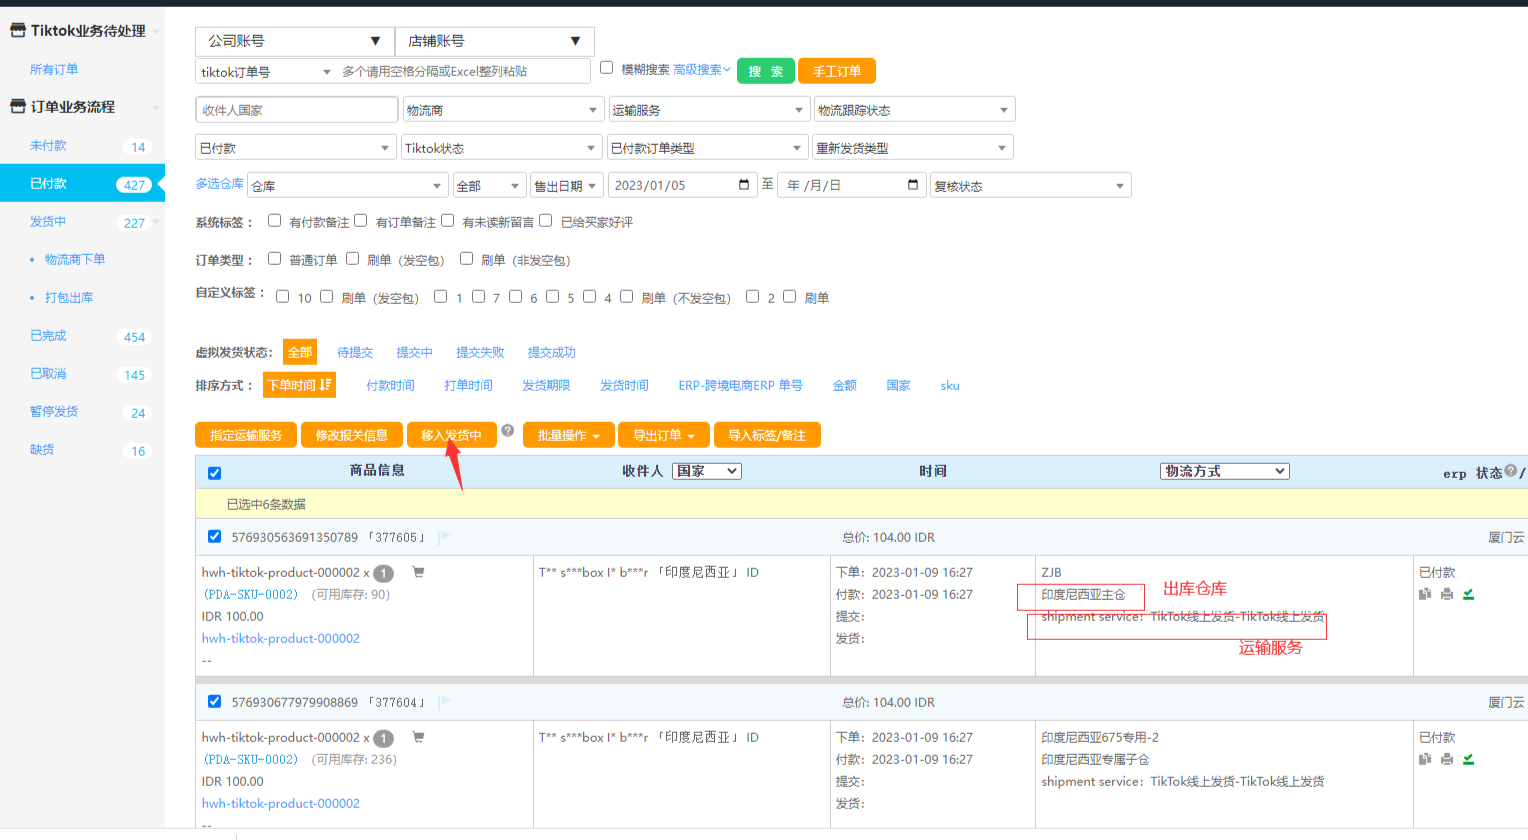This screenshot has width=1528, height=840.
Task: Open the calendar picker on 2023/01/05 field
Action: coord(743,185)
